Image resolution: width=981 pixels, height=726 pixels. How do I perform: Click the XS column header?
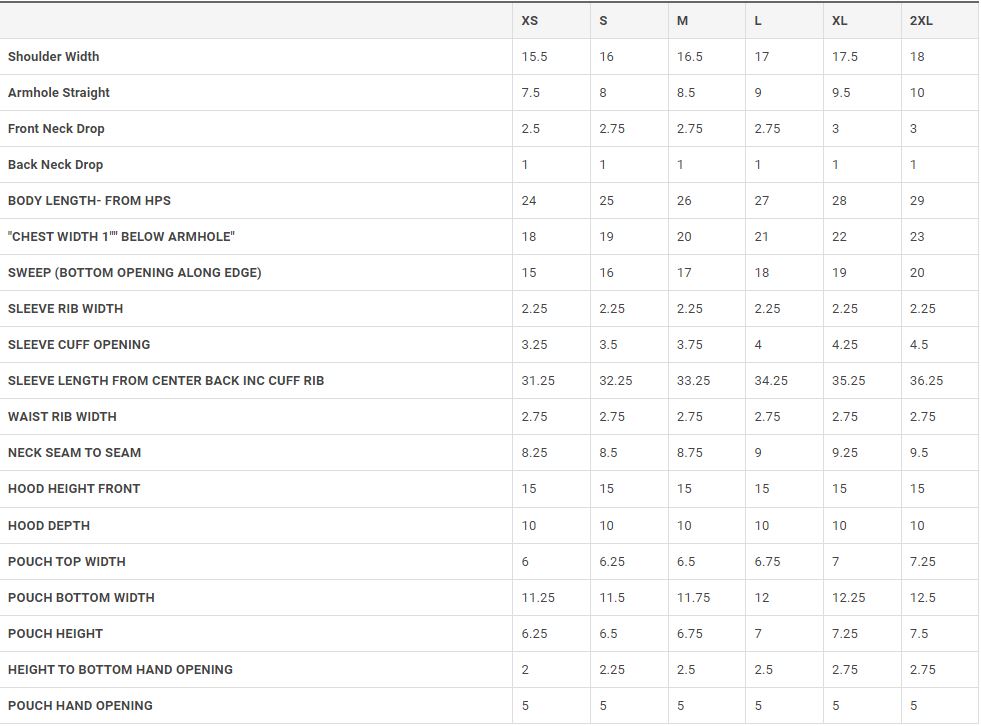click(x=529, y=21)
